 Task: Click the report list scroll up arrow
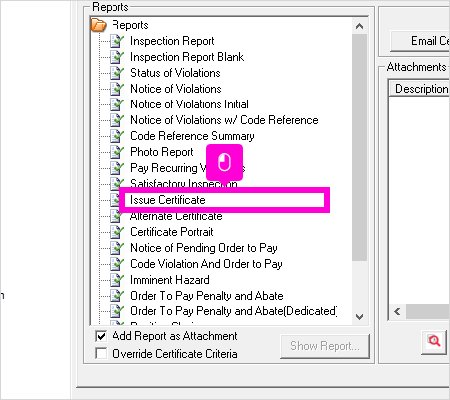pos(359,26)
